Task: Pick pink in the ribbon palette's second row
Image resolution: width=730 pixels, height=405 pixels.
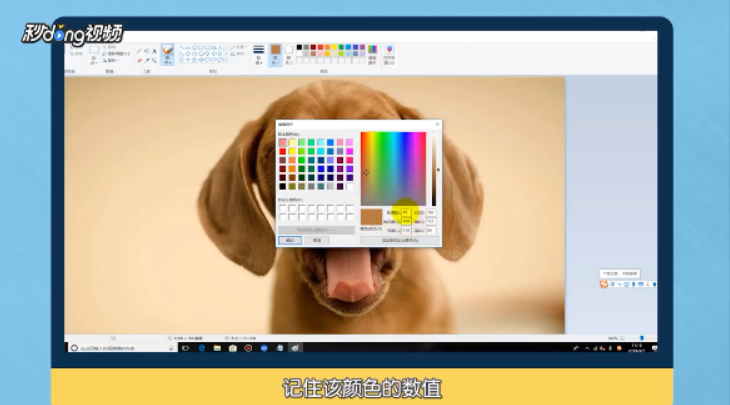Action: click(x=320, y=54)
